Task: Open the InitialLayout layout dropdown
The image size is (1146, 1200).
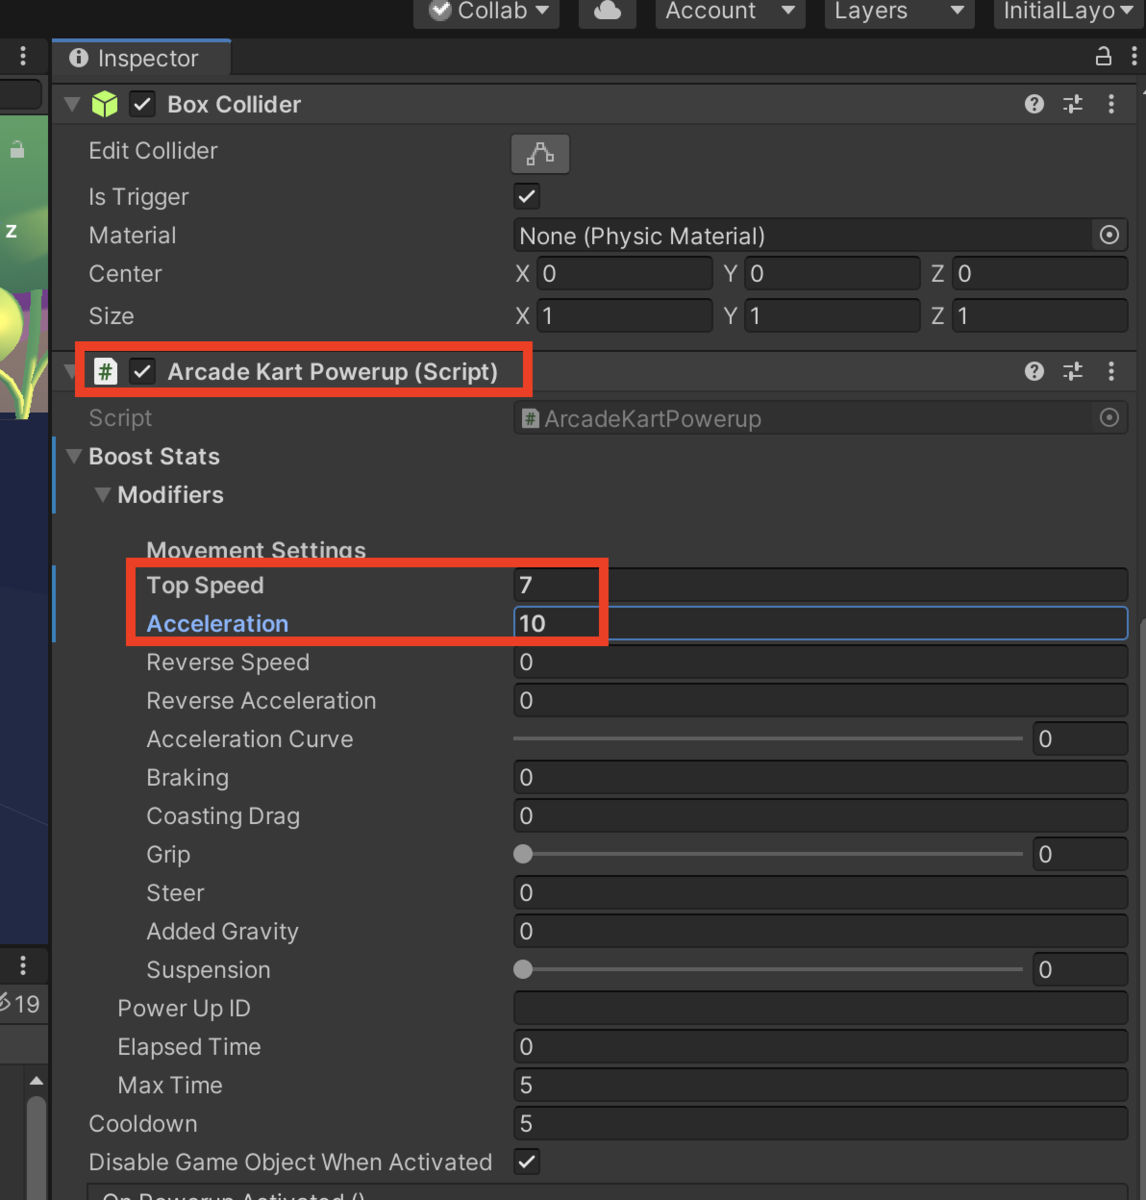Action: point(1069,12)
